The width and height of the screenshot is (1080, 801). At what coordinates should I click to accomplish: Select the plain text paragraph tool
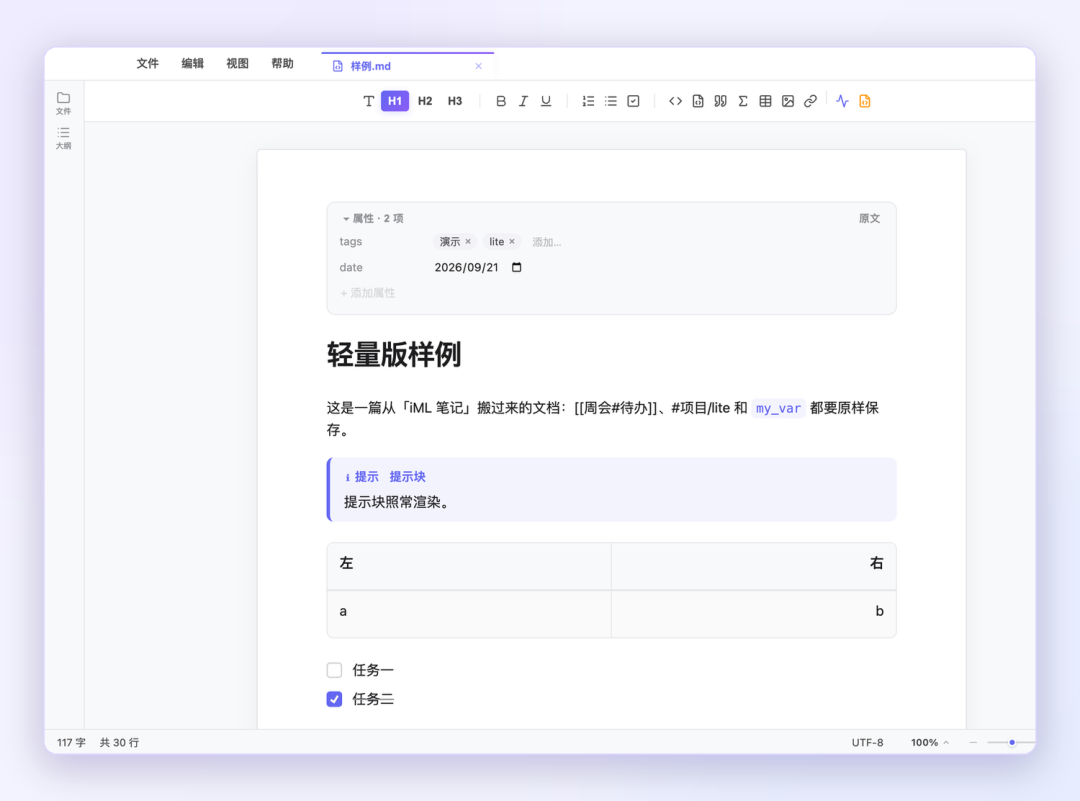coord(368,101)
